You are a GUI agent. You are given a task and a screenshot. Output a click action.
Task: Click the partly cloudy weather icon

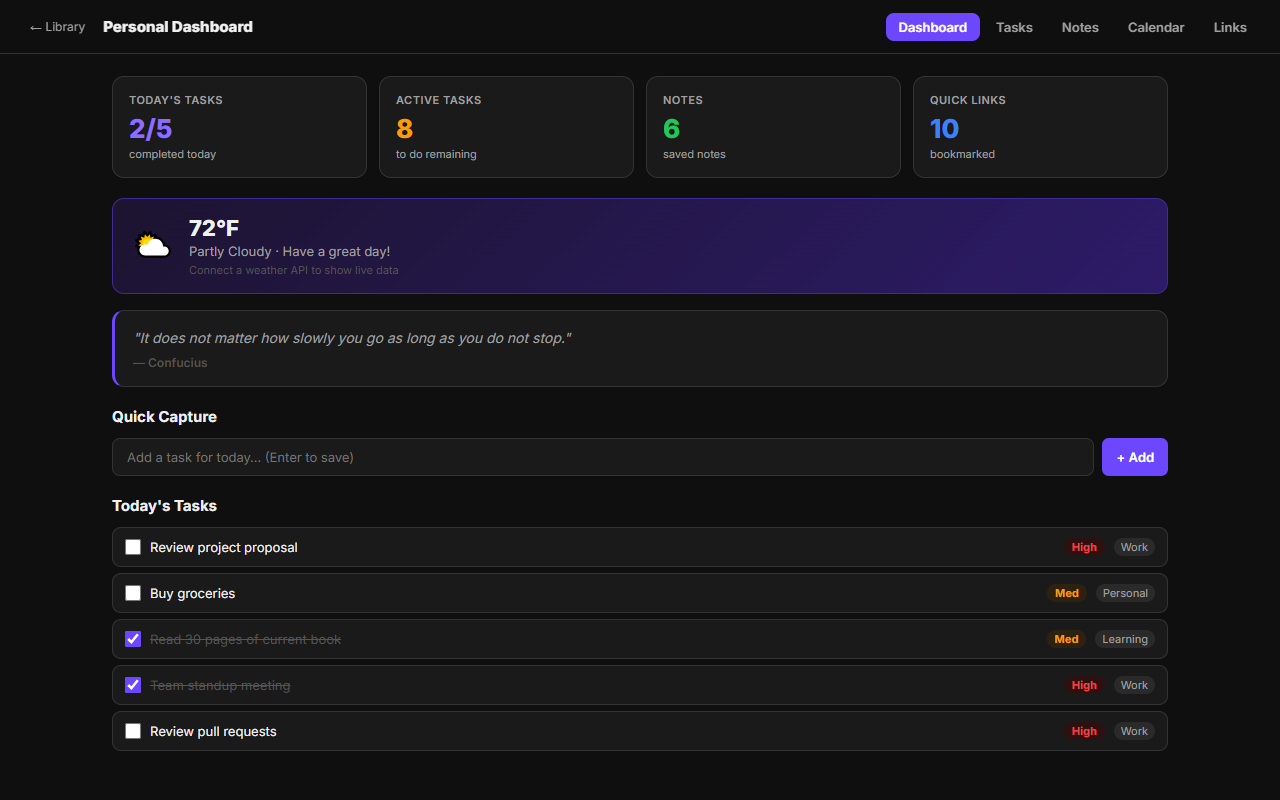coord(153,245)
